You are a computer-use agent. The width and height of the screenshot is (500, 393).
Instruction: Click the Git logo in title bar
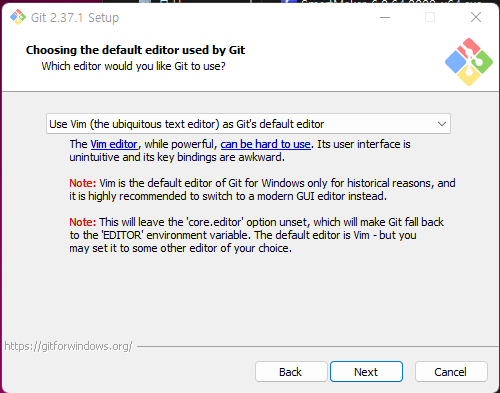(18, 17)
